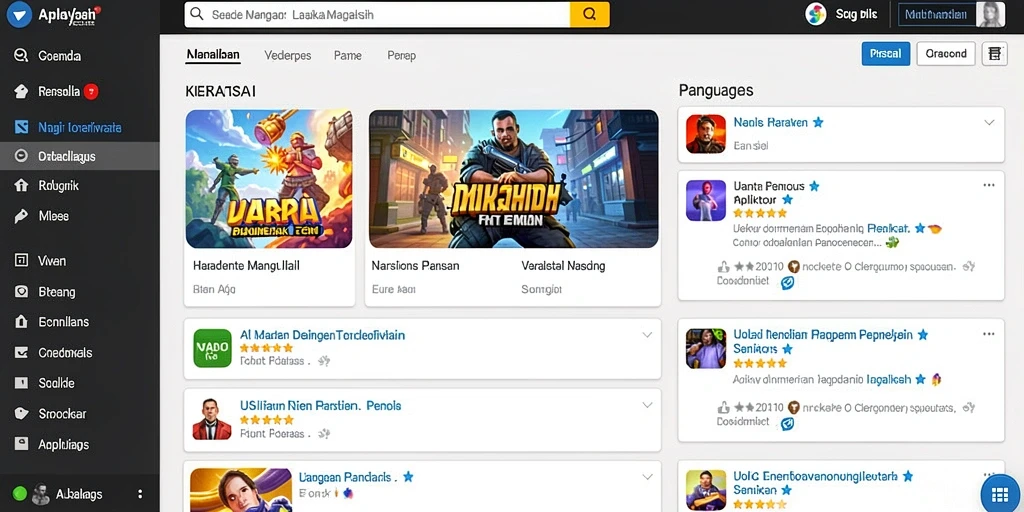Screen dimensions: 1024x512
Task: Switch to the Pame tab
Action: point(347,56)
